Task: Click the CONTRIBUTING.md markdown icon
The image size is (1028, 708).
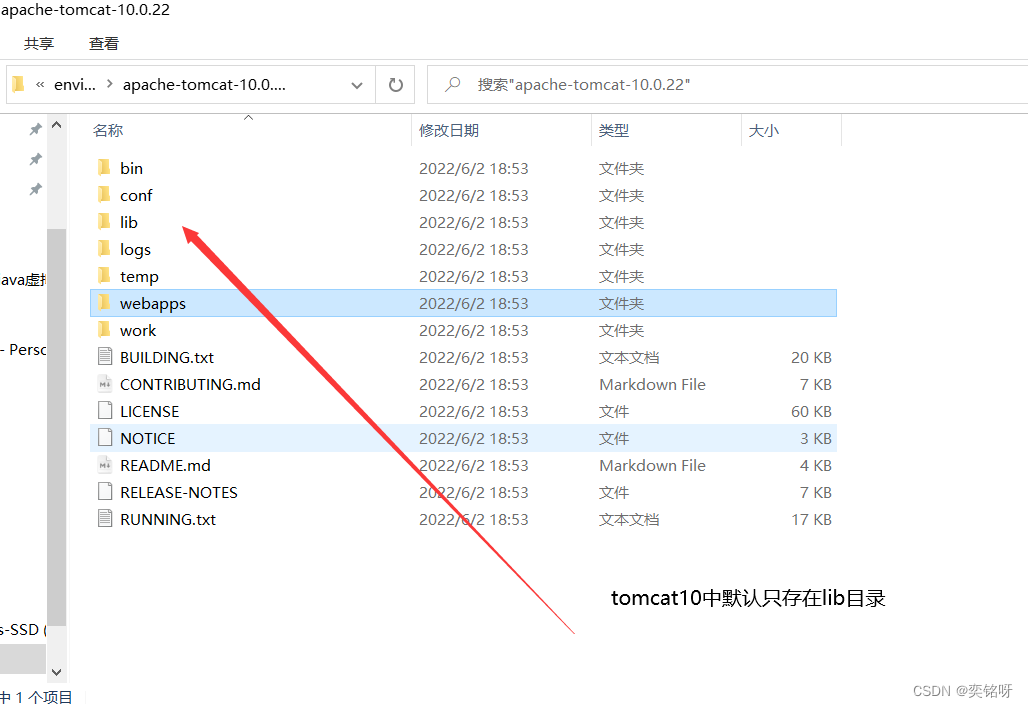Action: tap(105, 384)
